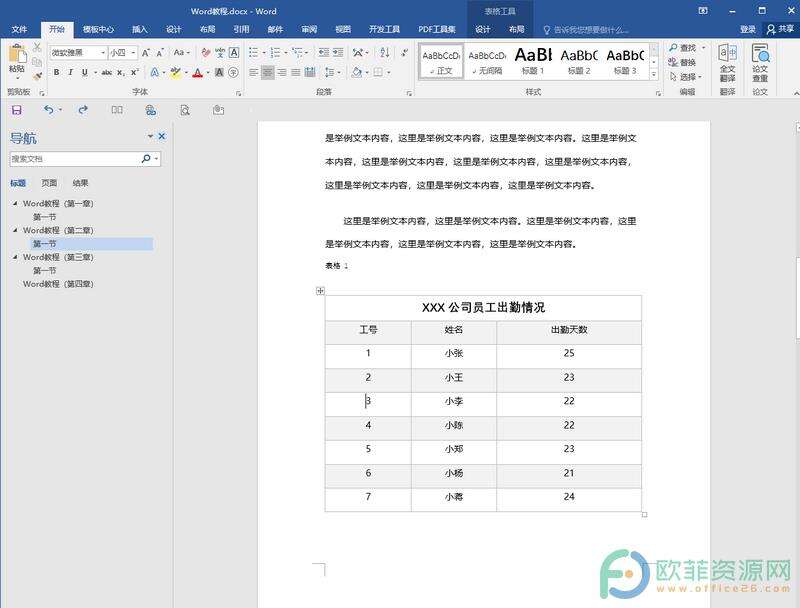Close the navigation pane

pos(162,136)
